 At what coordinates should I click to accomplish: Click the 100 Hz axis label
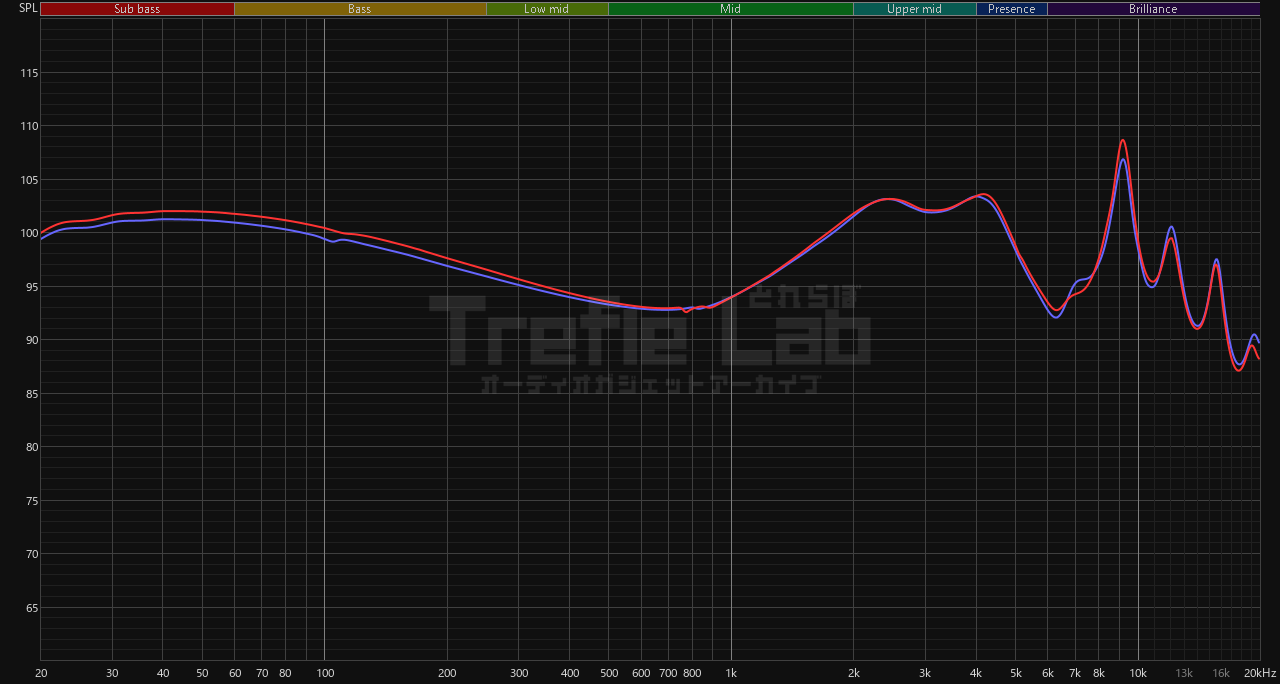point(324,673)
